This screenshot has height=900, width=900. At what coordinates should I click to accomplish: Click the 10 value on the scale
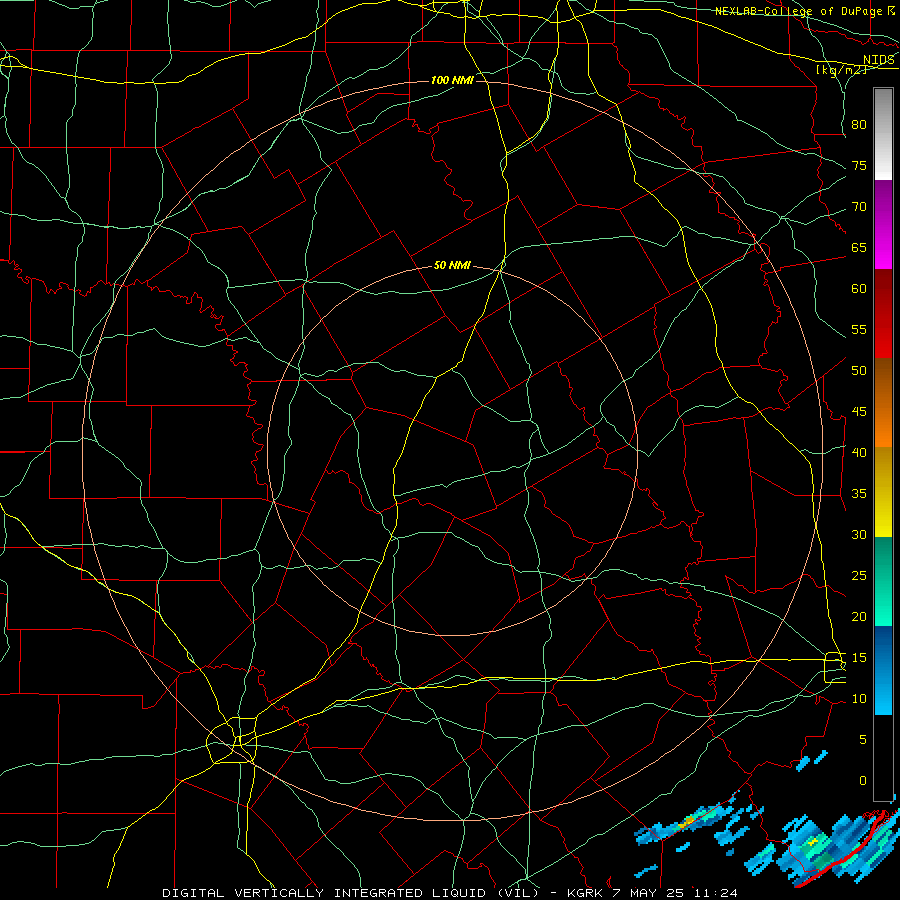pyautogui.click(x=859, y=699)
